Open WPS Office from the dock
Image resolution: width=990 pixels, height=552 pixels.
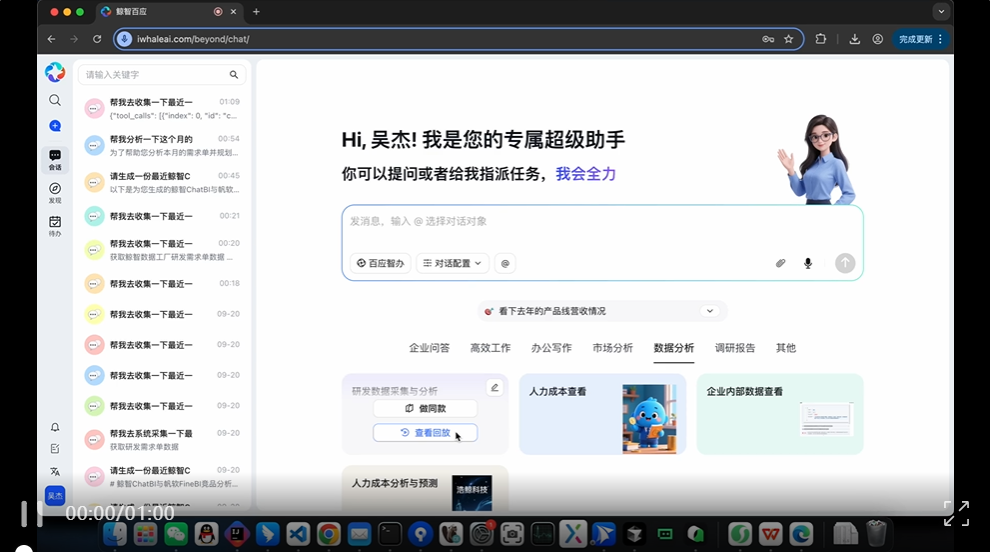tap(770, 534)
